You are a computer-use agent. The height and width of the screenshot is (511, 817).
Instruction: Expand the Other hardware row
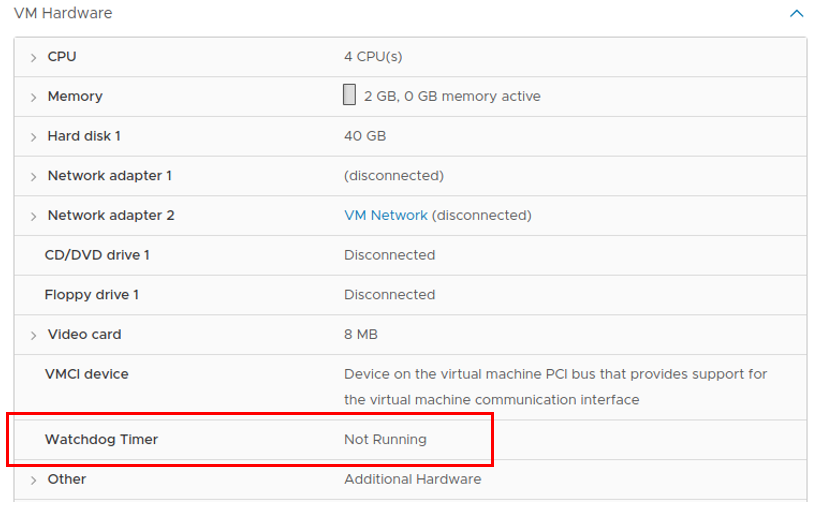click(33, 480)
